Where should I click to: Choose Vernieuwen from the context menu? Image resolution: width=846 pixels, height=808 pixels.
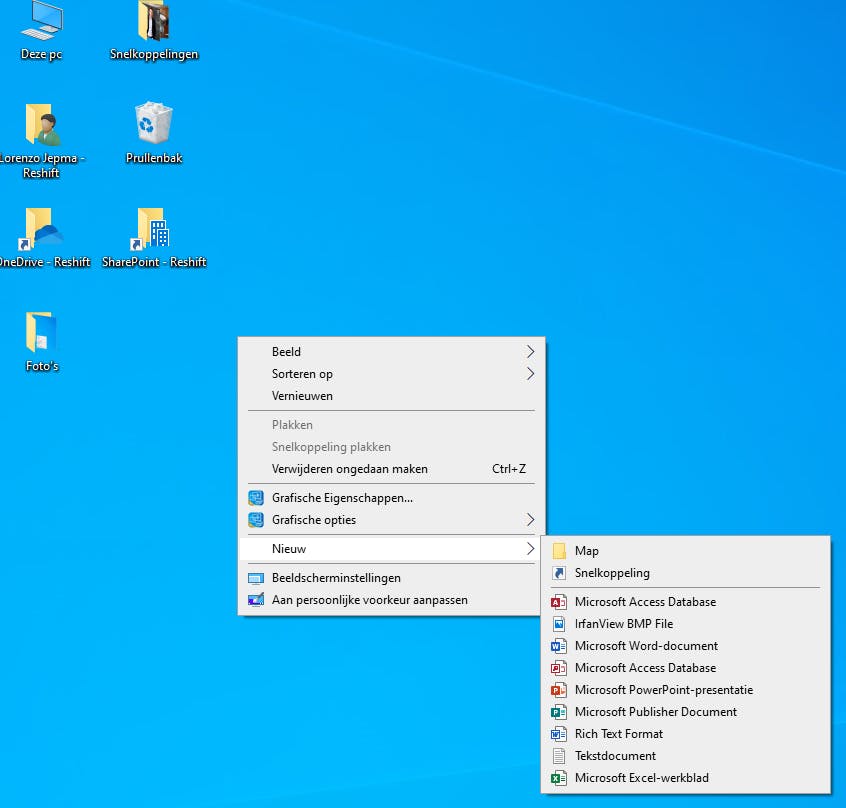pos(302,396)
